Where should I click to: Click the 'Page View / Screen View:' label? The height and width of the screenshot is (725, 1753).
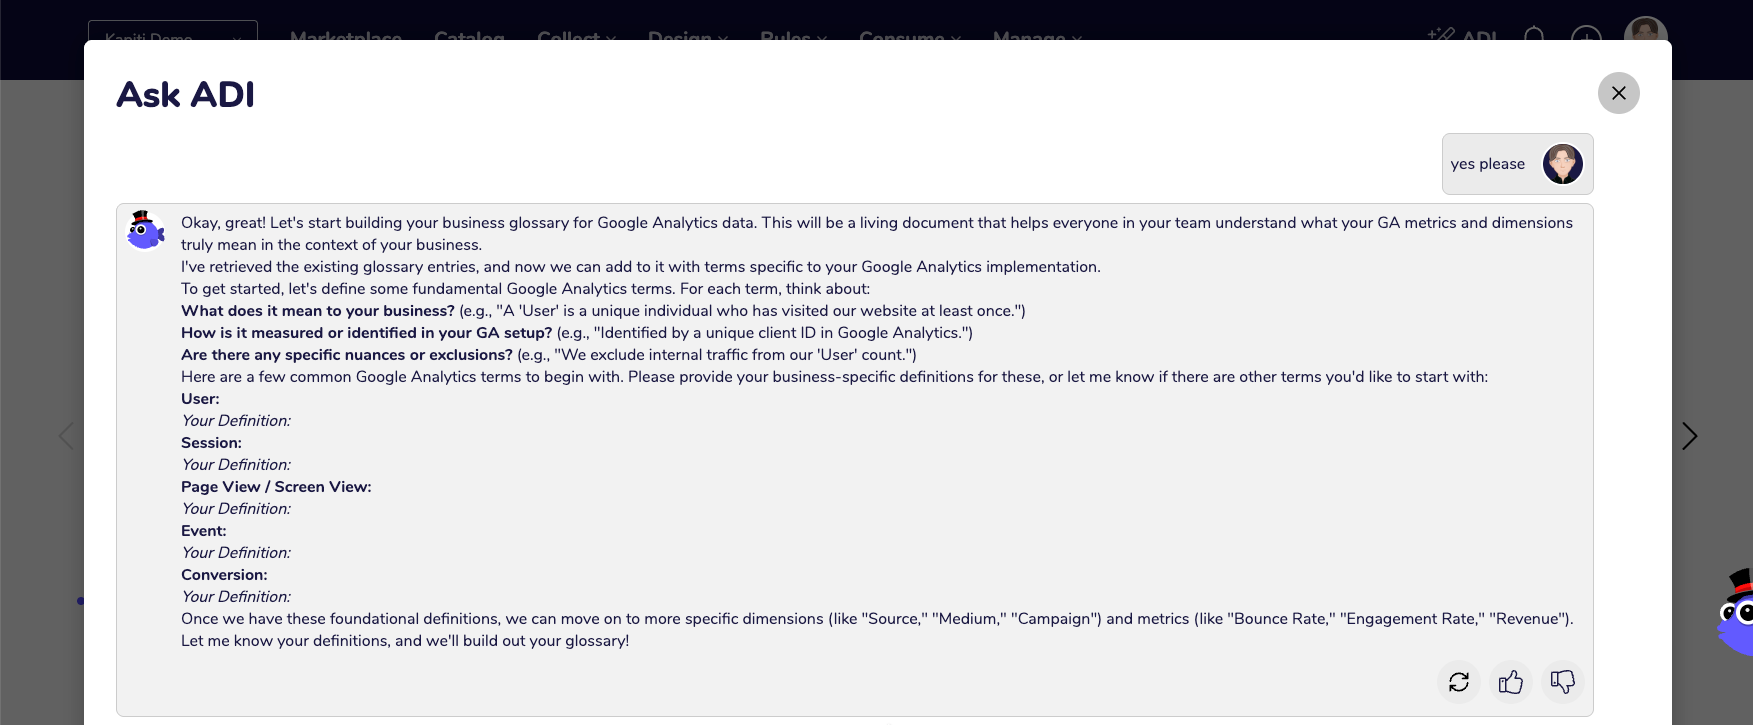(276, 487)
